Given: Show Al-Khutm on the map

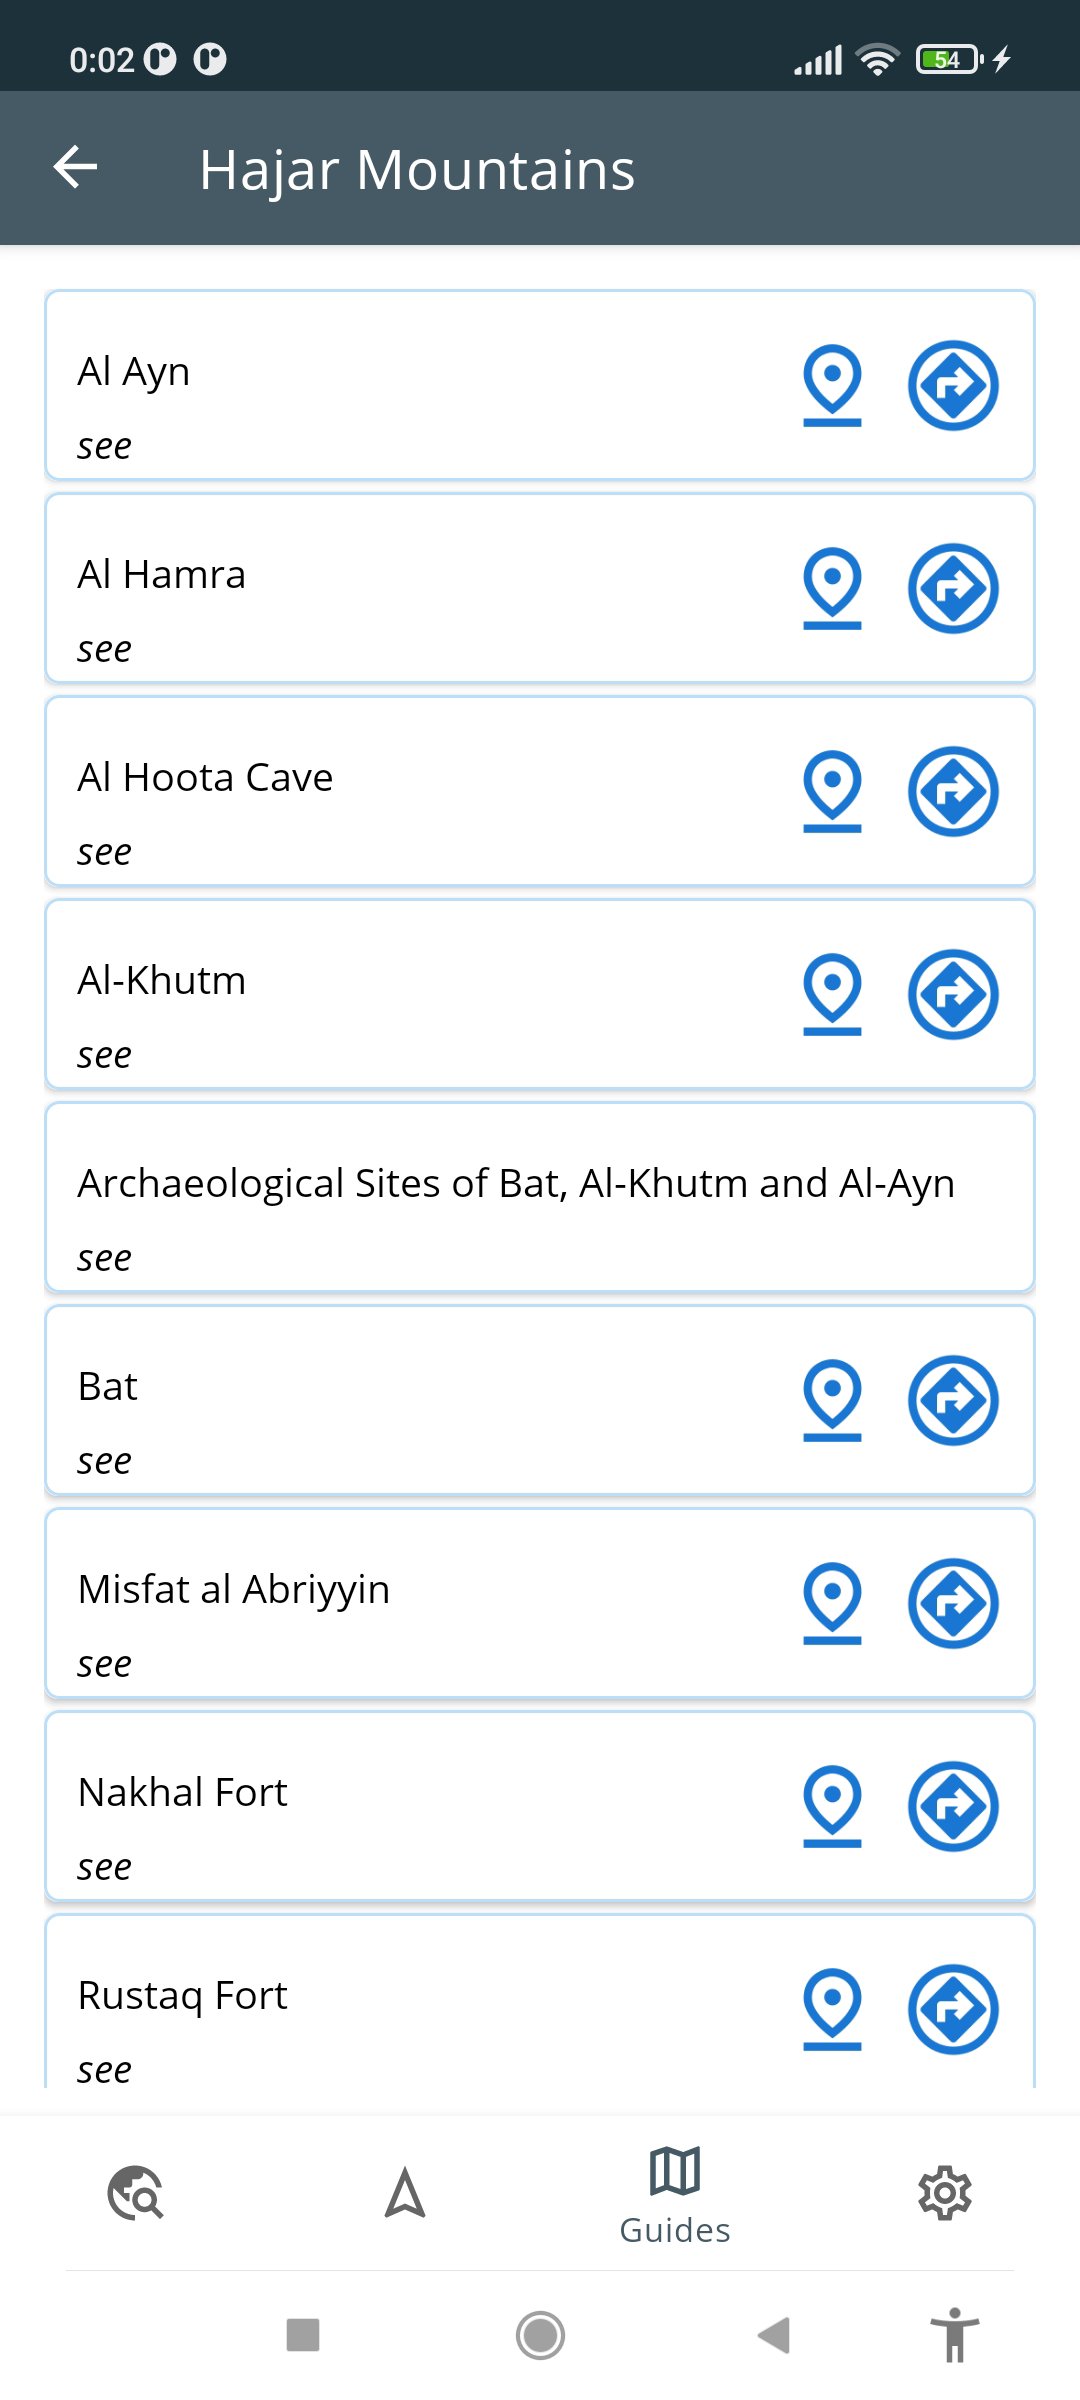Looking at the screenshot, I should click(832, 994).
